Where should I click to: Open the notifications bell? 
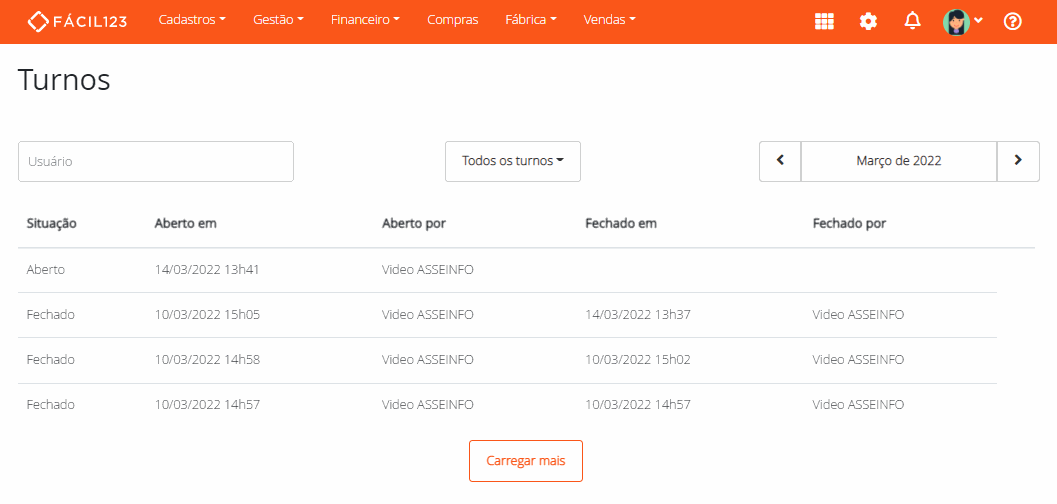click(x=912, y=22)
